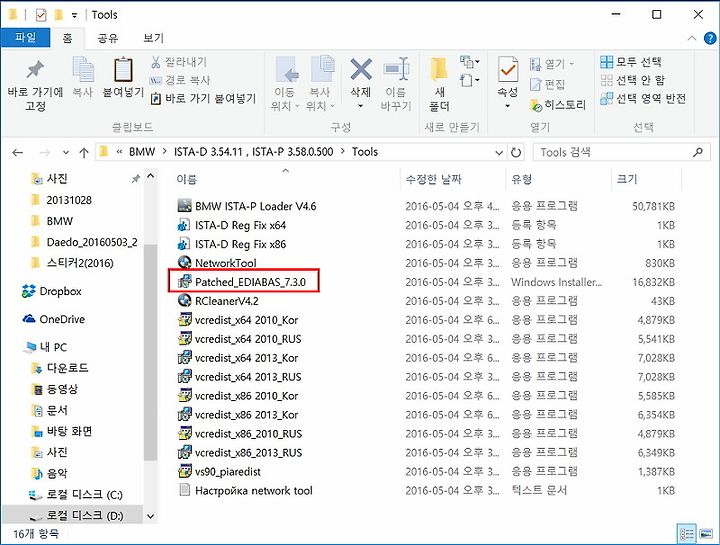Open the BMW folder in quick access
This screenshot has width=720, height=545.
(x=51, y=221)
